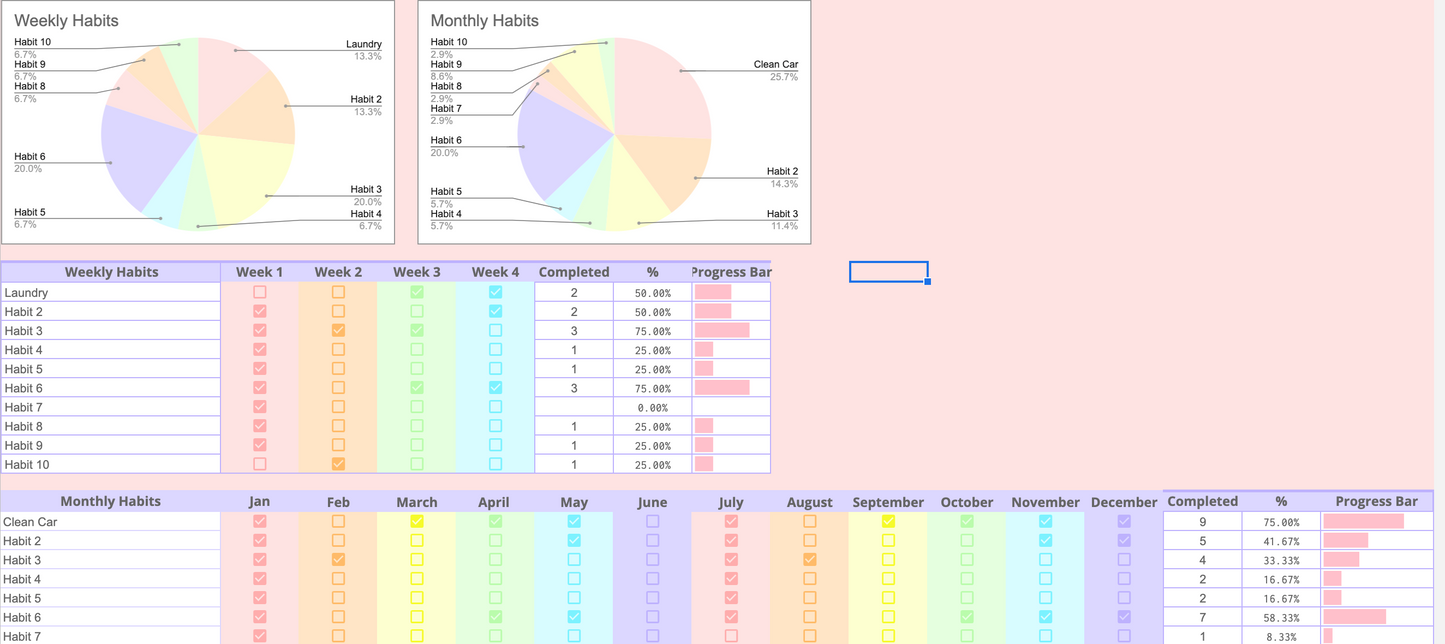The height and width of the screenshot is (644, 1445).
Task: Toggle the Laundry Week 4 checkbox
Action: tap(495, 292)
